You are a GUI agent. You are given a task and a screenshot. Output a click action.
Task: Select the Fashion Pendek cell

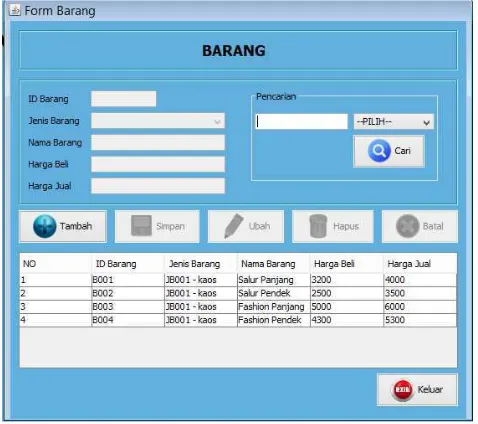pos(274,320)
